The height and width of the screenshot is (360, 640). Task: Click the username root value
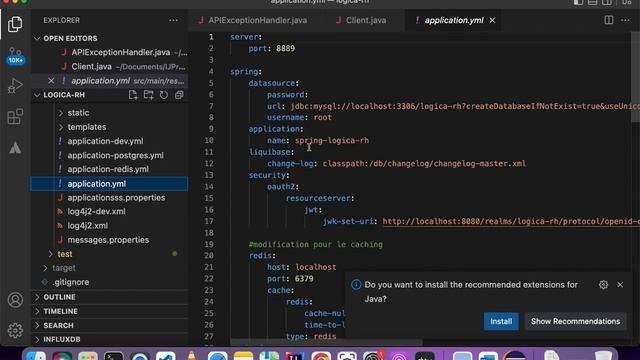pyautogui.click(x=322, y=118)
